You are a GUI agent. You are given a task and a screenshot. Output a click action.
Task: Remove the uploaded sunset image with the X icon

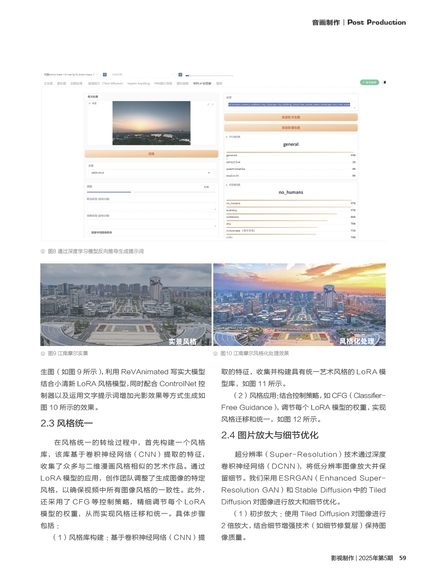pyautogui.click(x=213, y=105)
